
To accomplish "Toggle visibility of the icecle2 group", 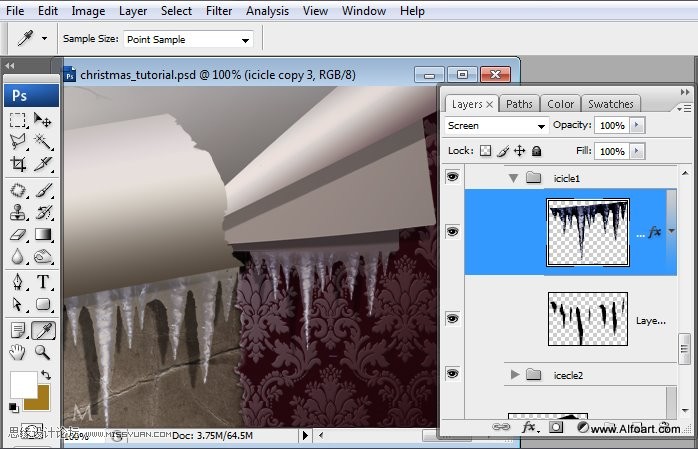I will tap(453, 373).
